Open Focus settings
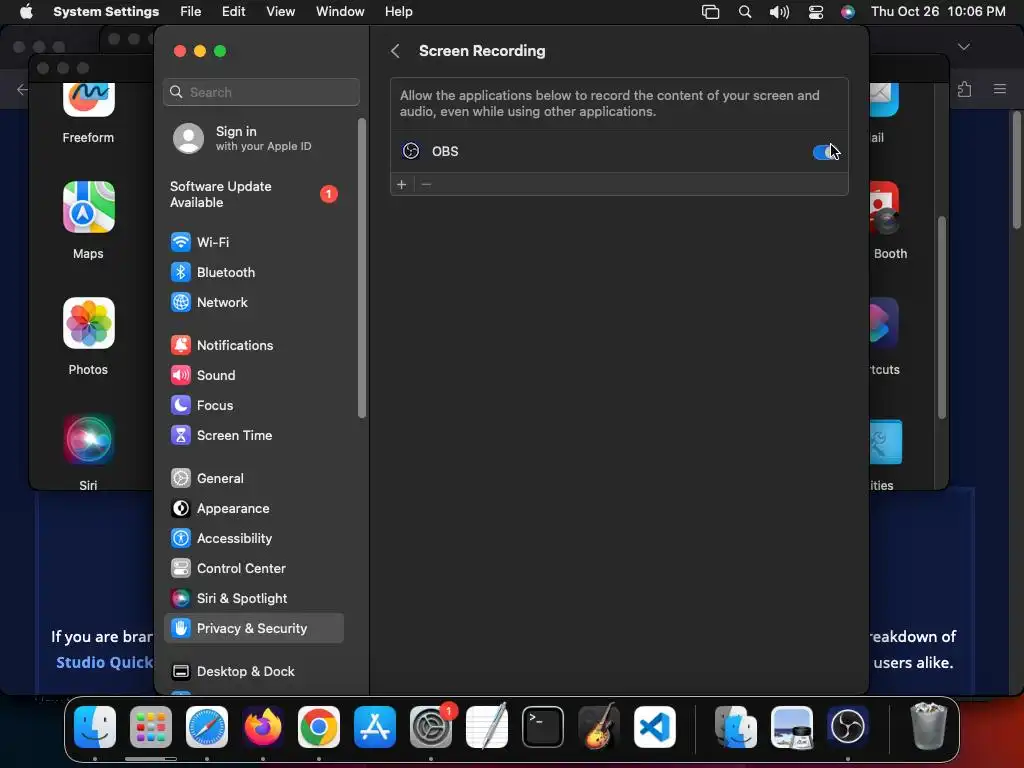The width and height of the screenshot is (1024, 768). pyautogui.click(x=255, y=406)
